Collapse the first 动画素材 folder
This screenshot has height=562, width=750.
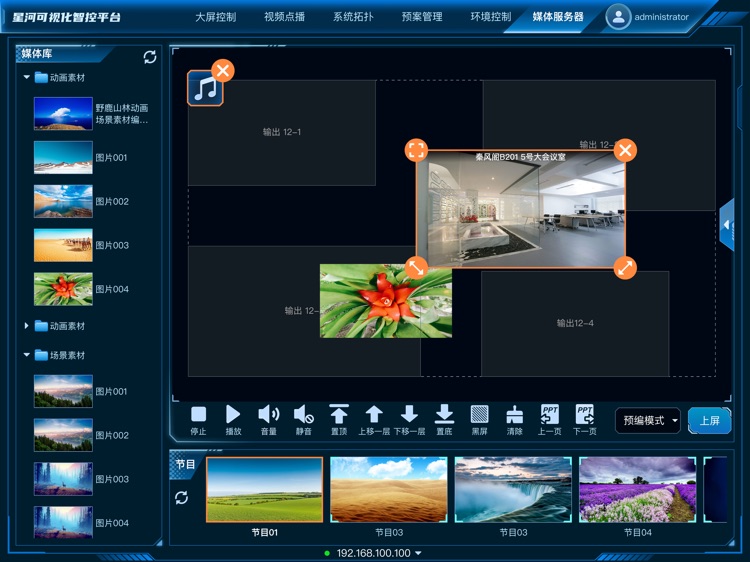(x=26, y=77)
